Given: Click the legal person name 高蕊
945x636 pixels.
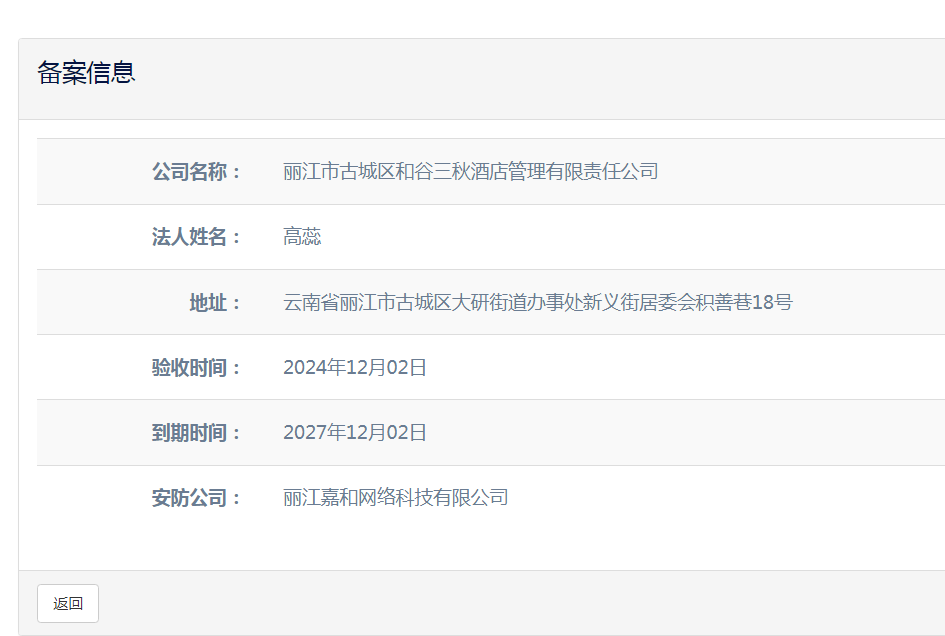Looking at the screenshot, I should (x=302, y=237).
